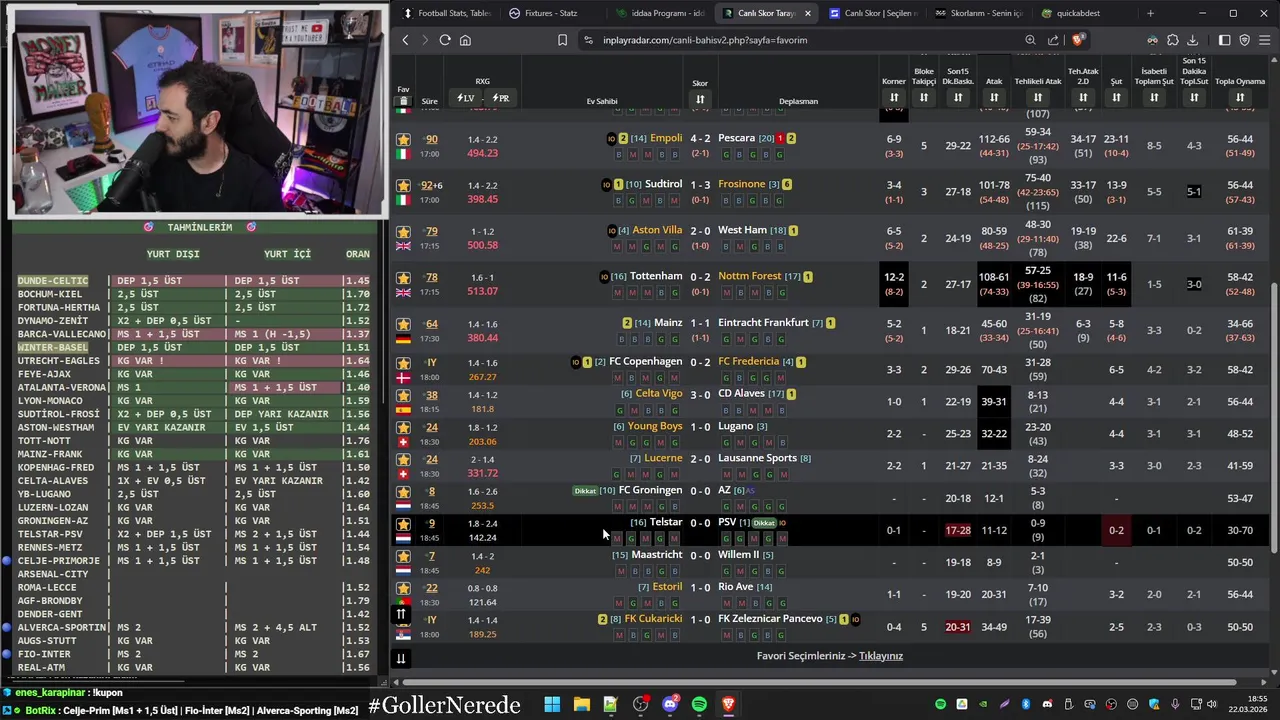Viewport: 1280px width, 720px height.
Task: Sort matches by Skor column
Action: (700, 99)
